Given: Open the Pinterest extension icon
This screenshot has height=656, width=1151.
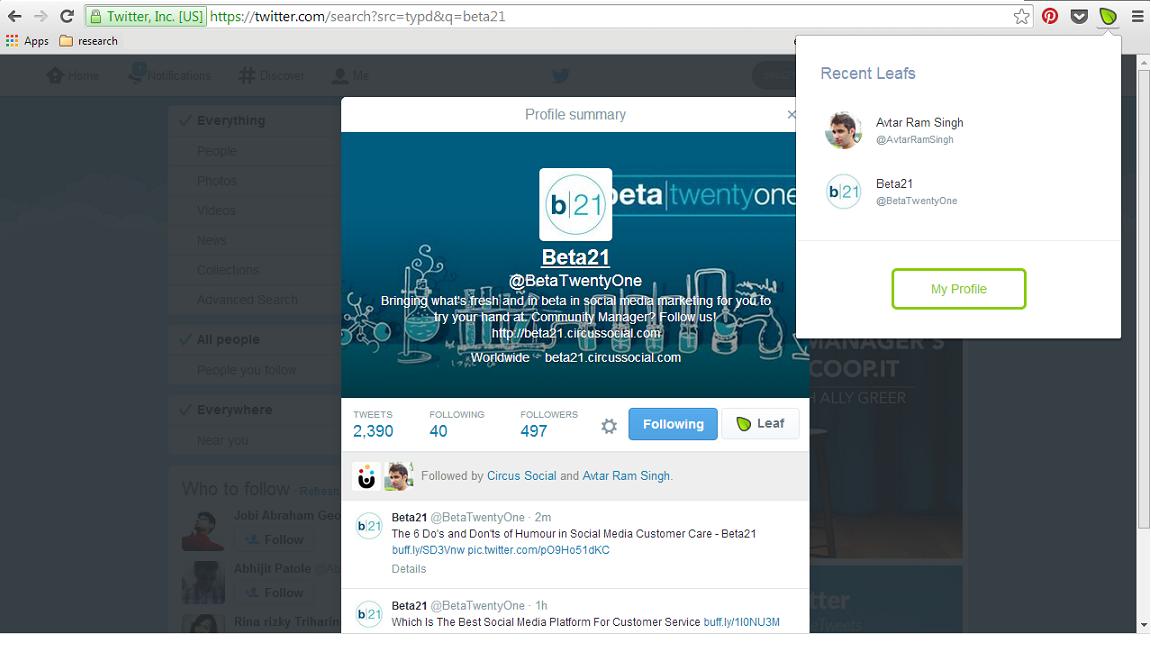Looking at the screenshot, I should pos(1050,16).
